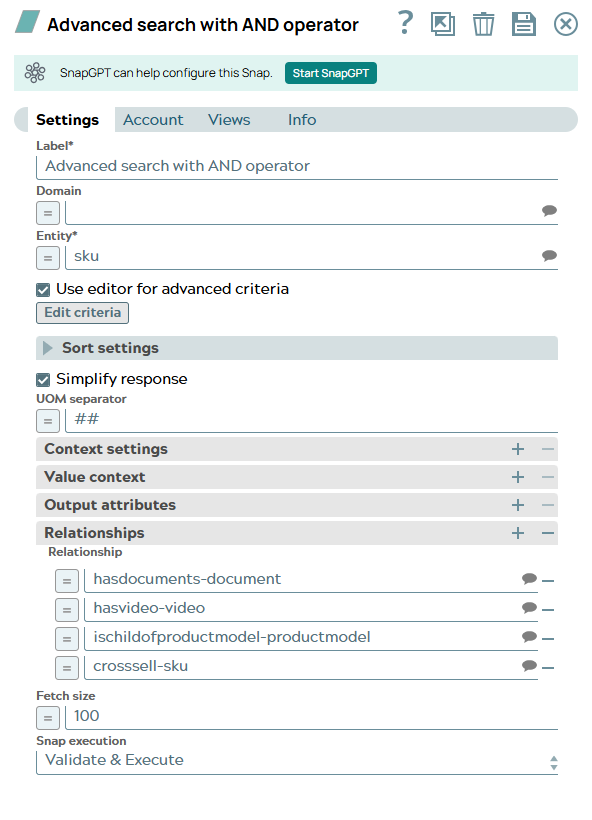The image size is (592, 820).
Task: Save the Snap settings with disk icon
Action: 524,24
